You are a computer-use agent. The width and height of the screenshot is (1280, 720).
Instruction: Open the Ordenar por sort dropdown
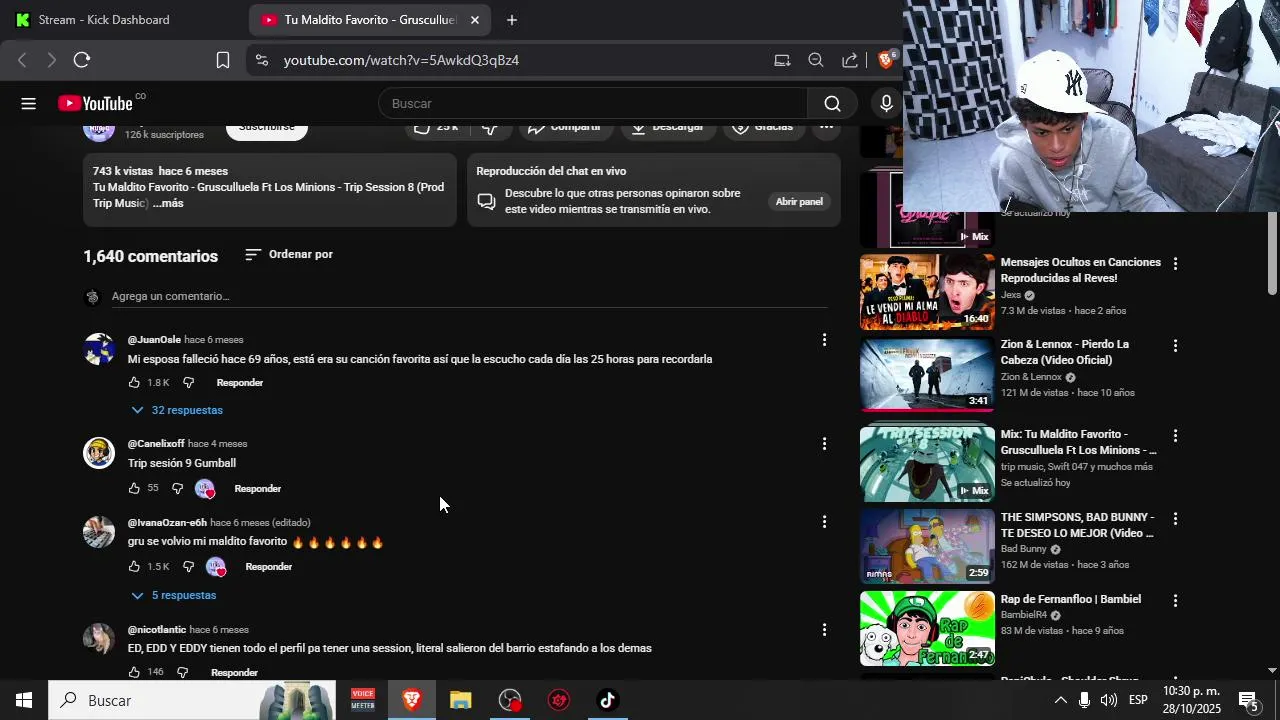[289, 254]
